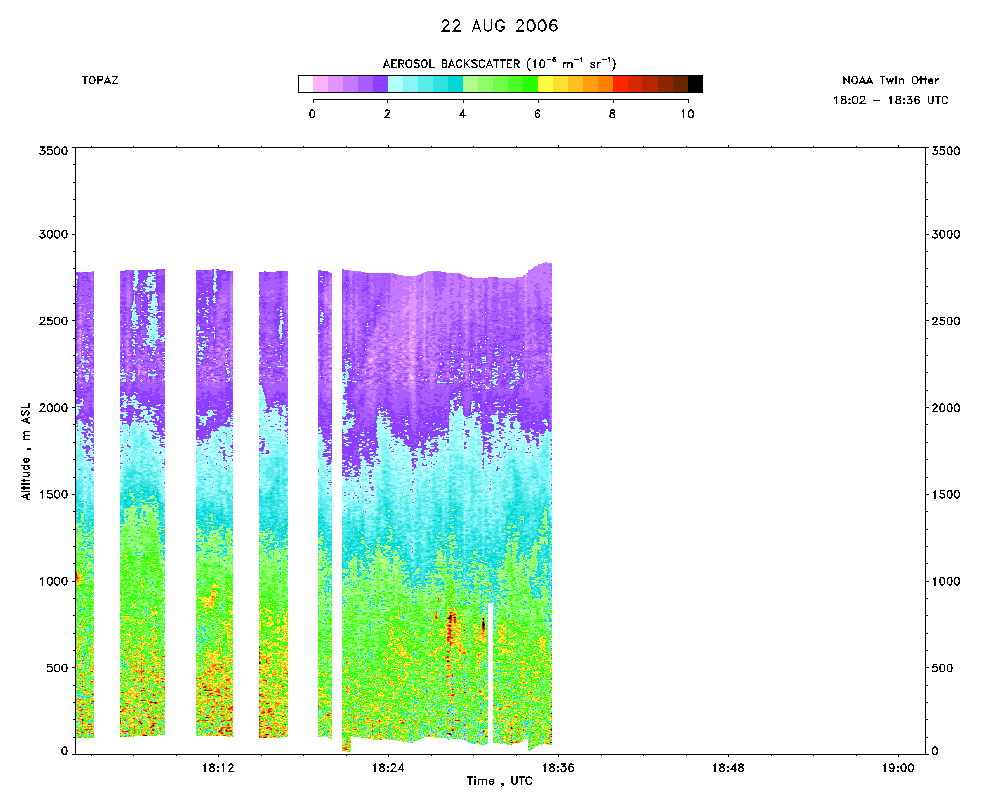
Task: Click the right axis label 1000
Action: click(946, 581)
